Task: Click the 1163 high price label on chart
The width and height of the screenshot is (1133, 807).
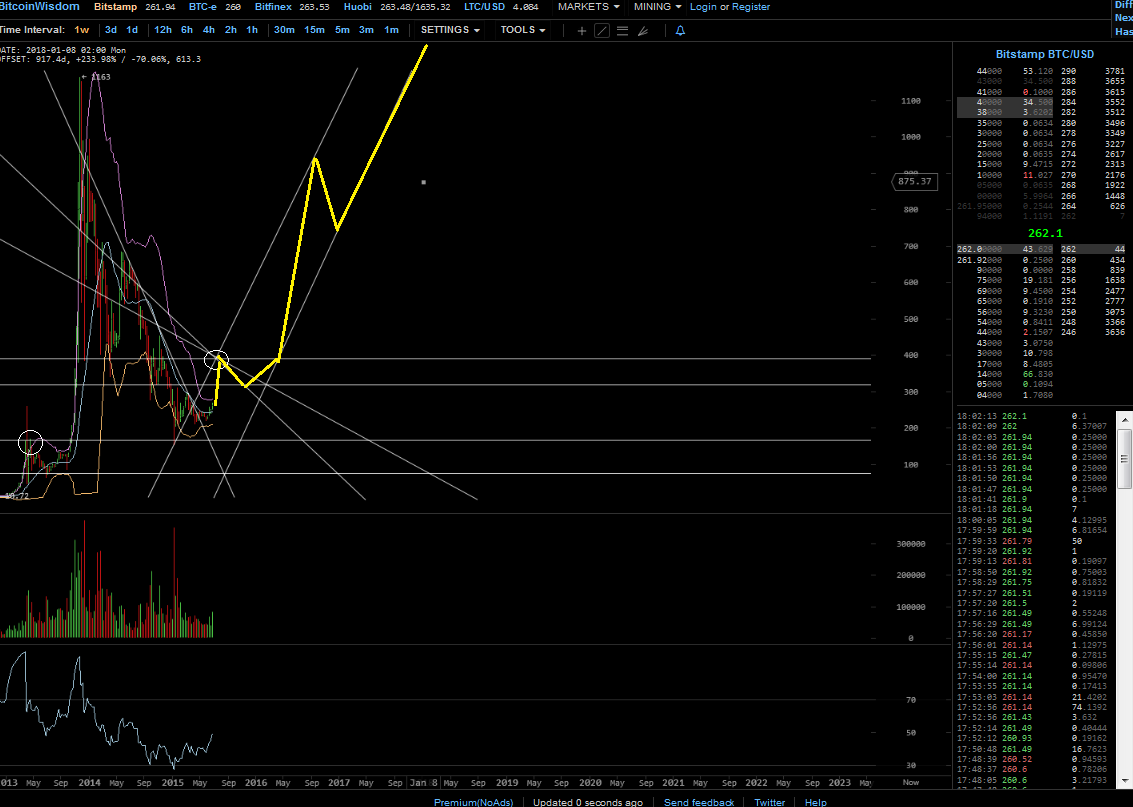Action: coord(96,77)
